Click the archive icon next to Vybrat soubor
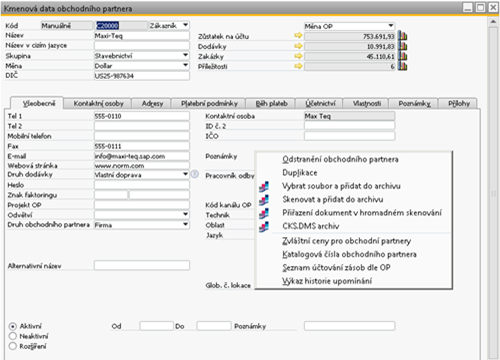Screen dimensions: 500x360 [264, 186]
